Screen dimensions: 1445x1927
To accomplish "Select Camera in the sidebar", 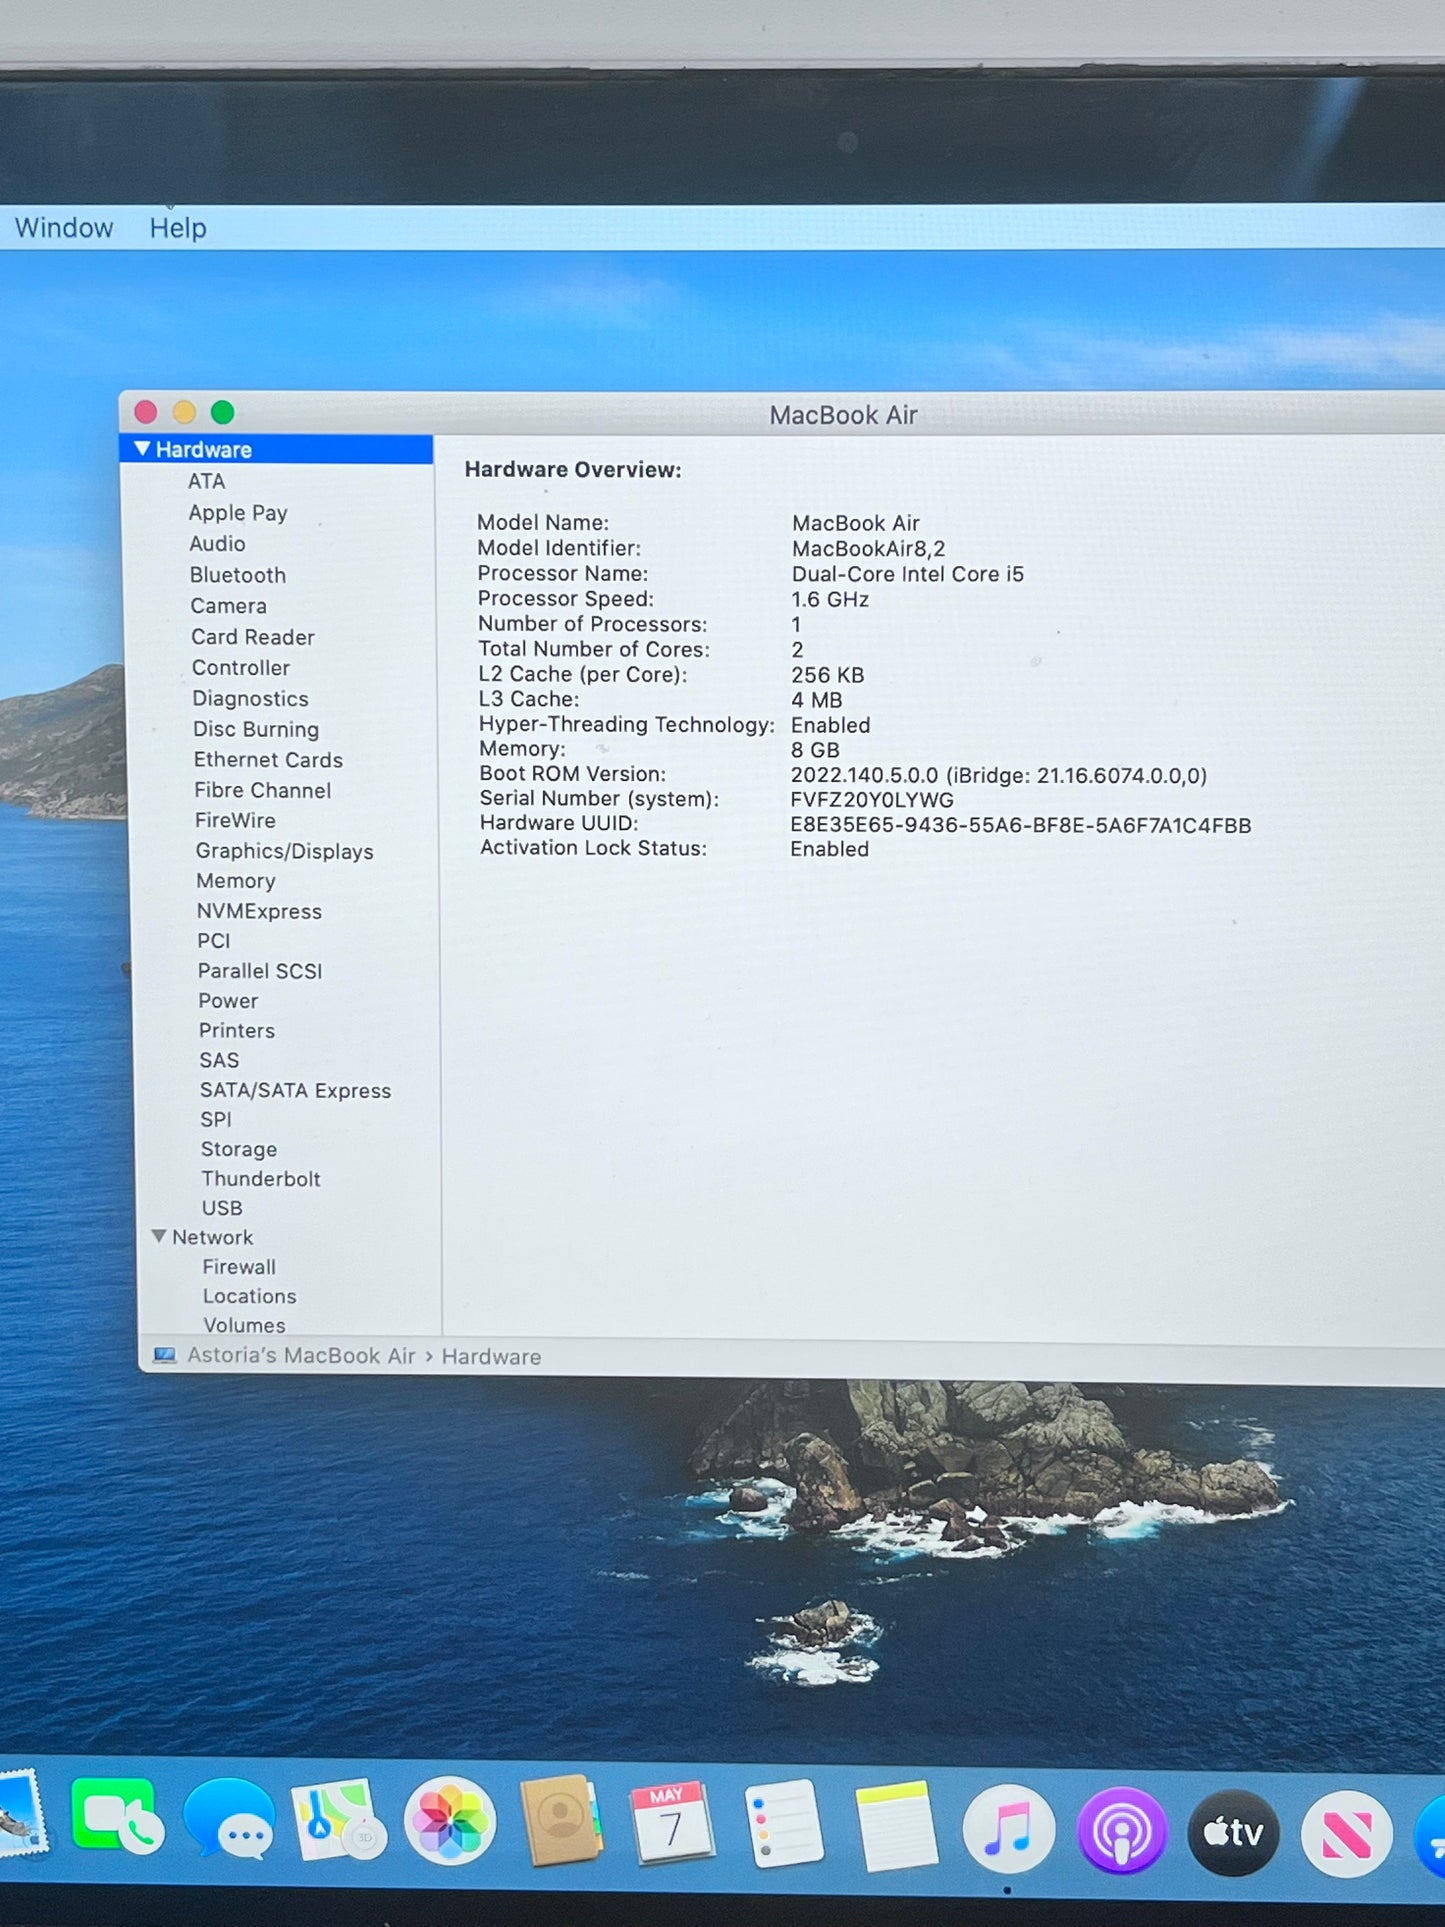I will tap(228, 606).
